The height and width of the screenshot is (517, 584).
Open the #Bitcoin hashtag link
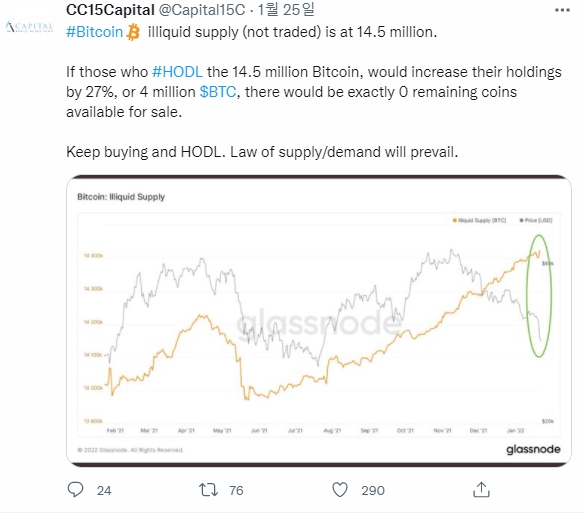coord(95,32)
